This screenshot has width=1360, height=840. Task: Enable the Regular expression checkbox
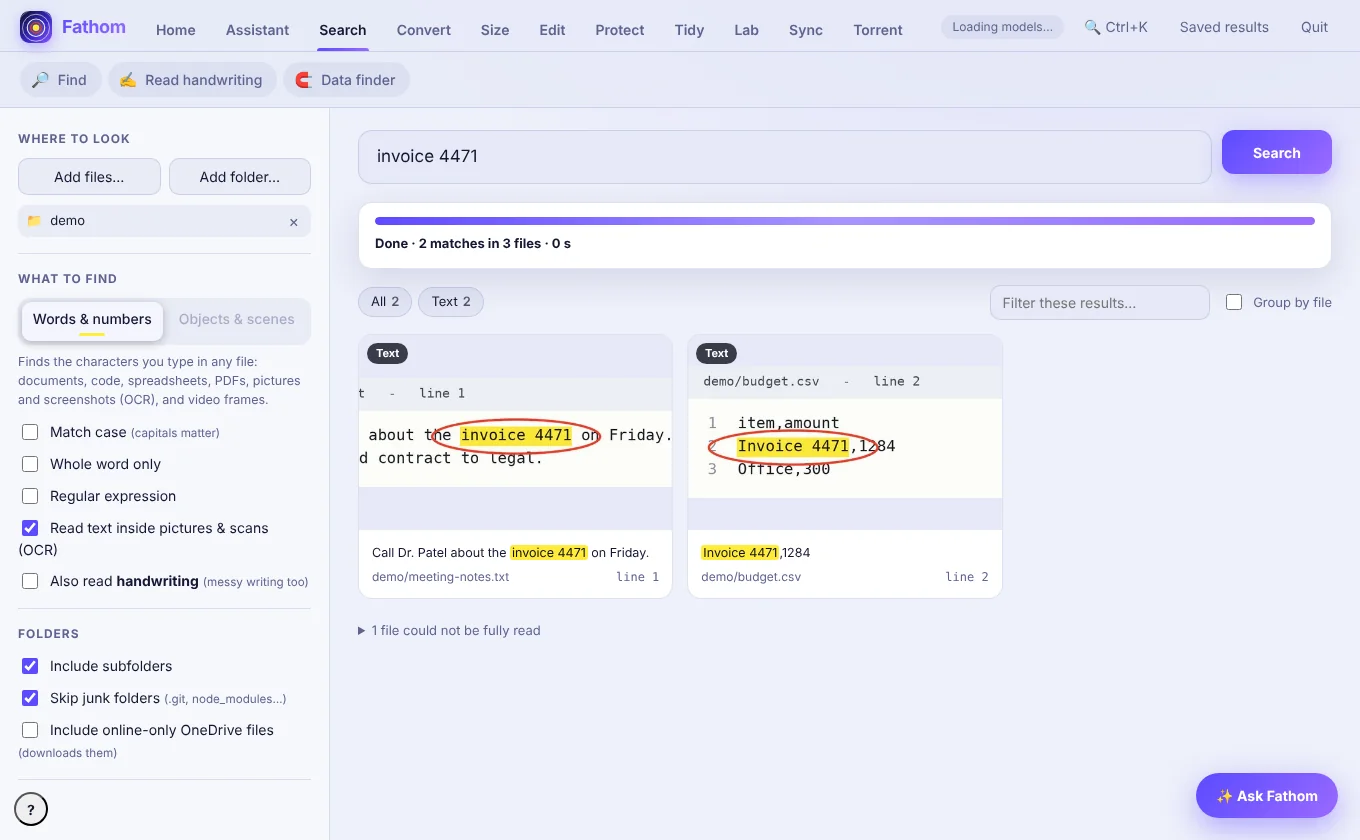click(30, 496)
